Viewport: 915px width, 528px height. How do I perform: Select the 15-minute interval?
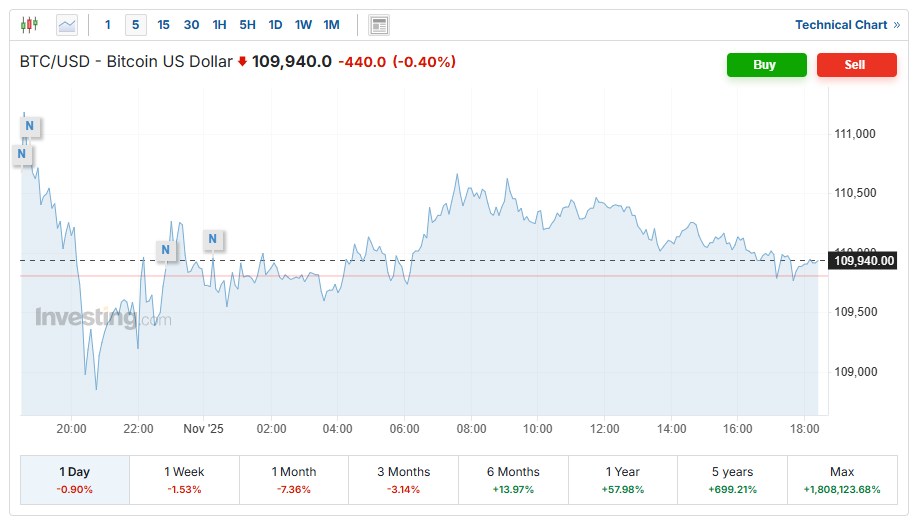164,25
